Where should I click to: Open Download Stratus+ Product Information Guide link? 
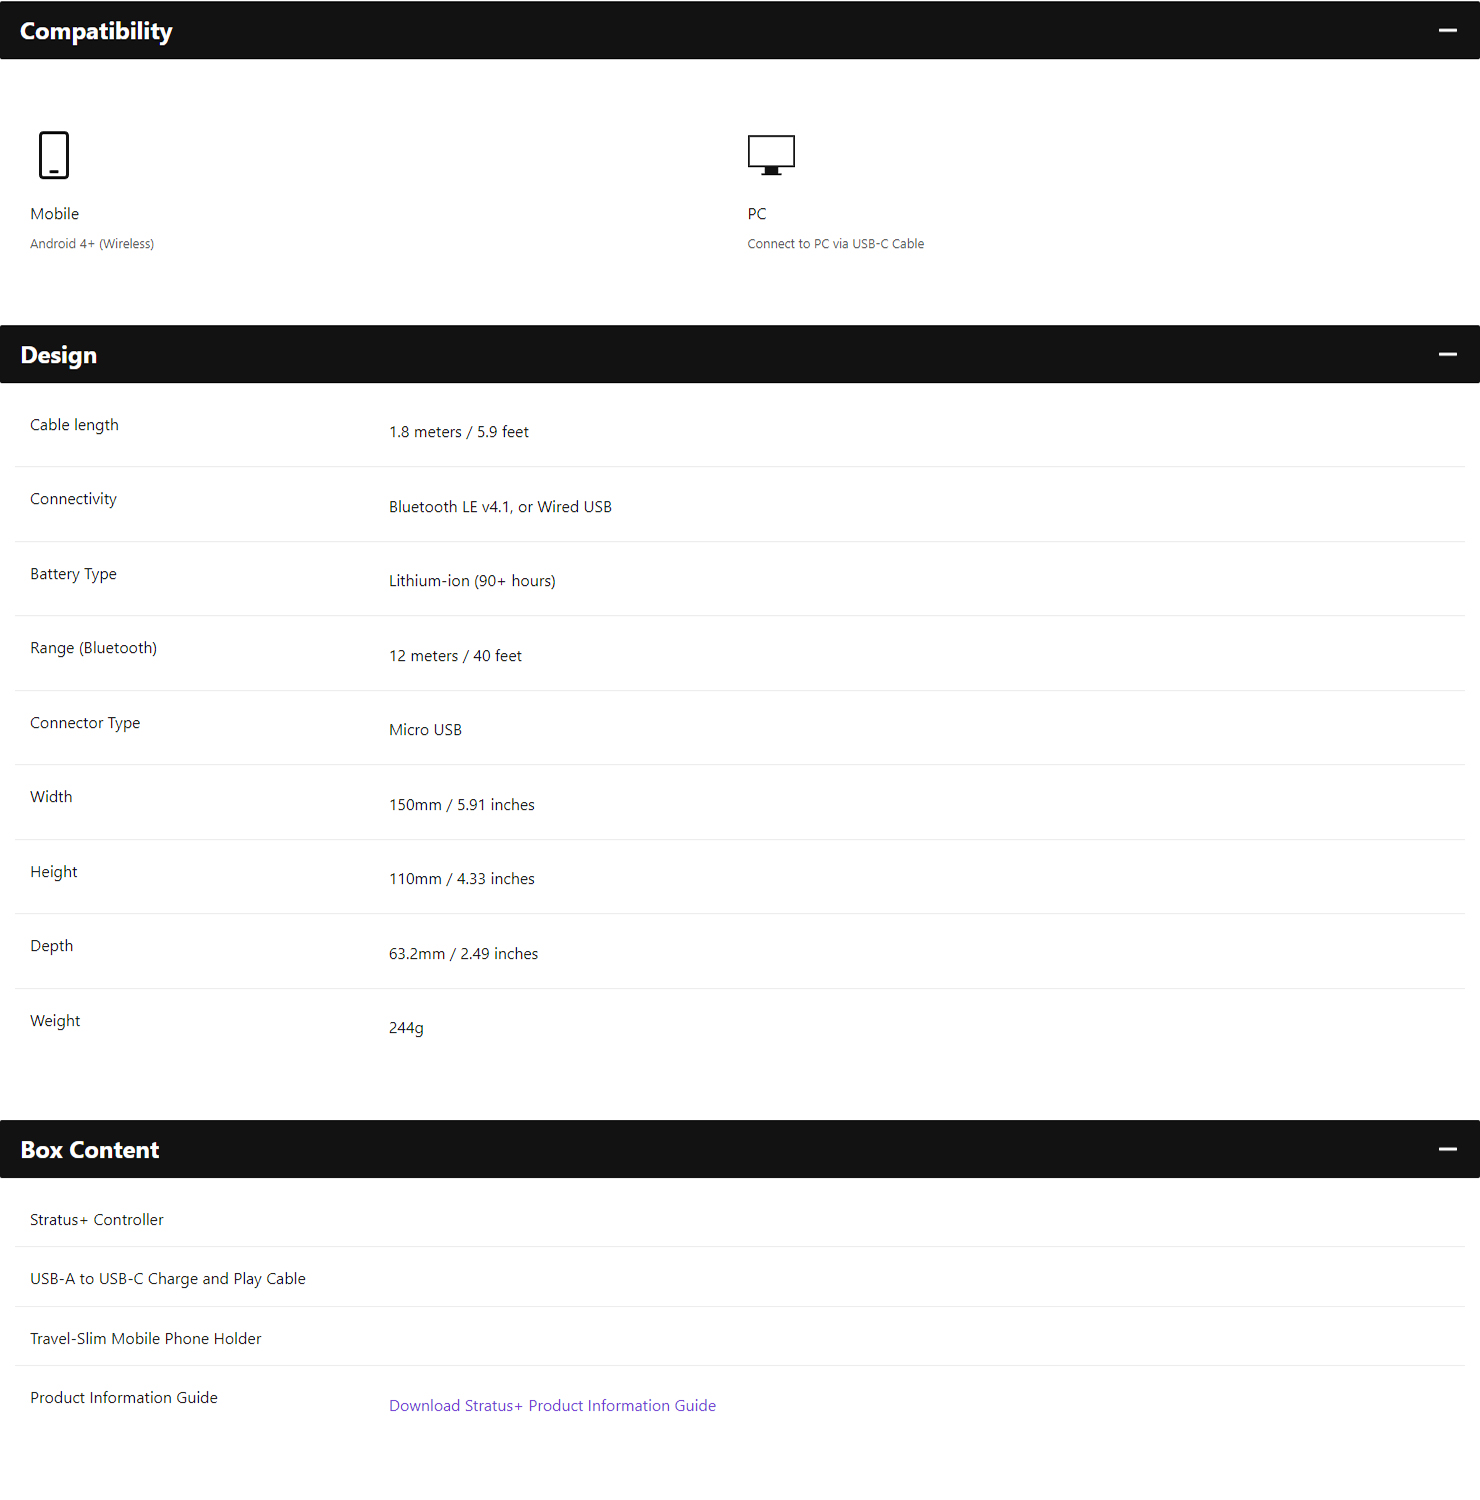(552, 1406)
